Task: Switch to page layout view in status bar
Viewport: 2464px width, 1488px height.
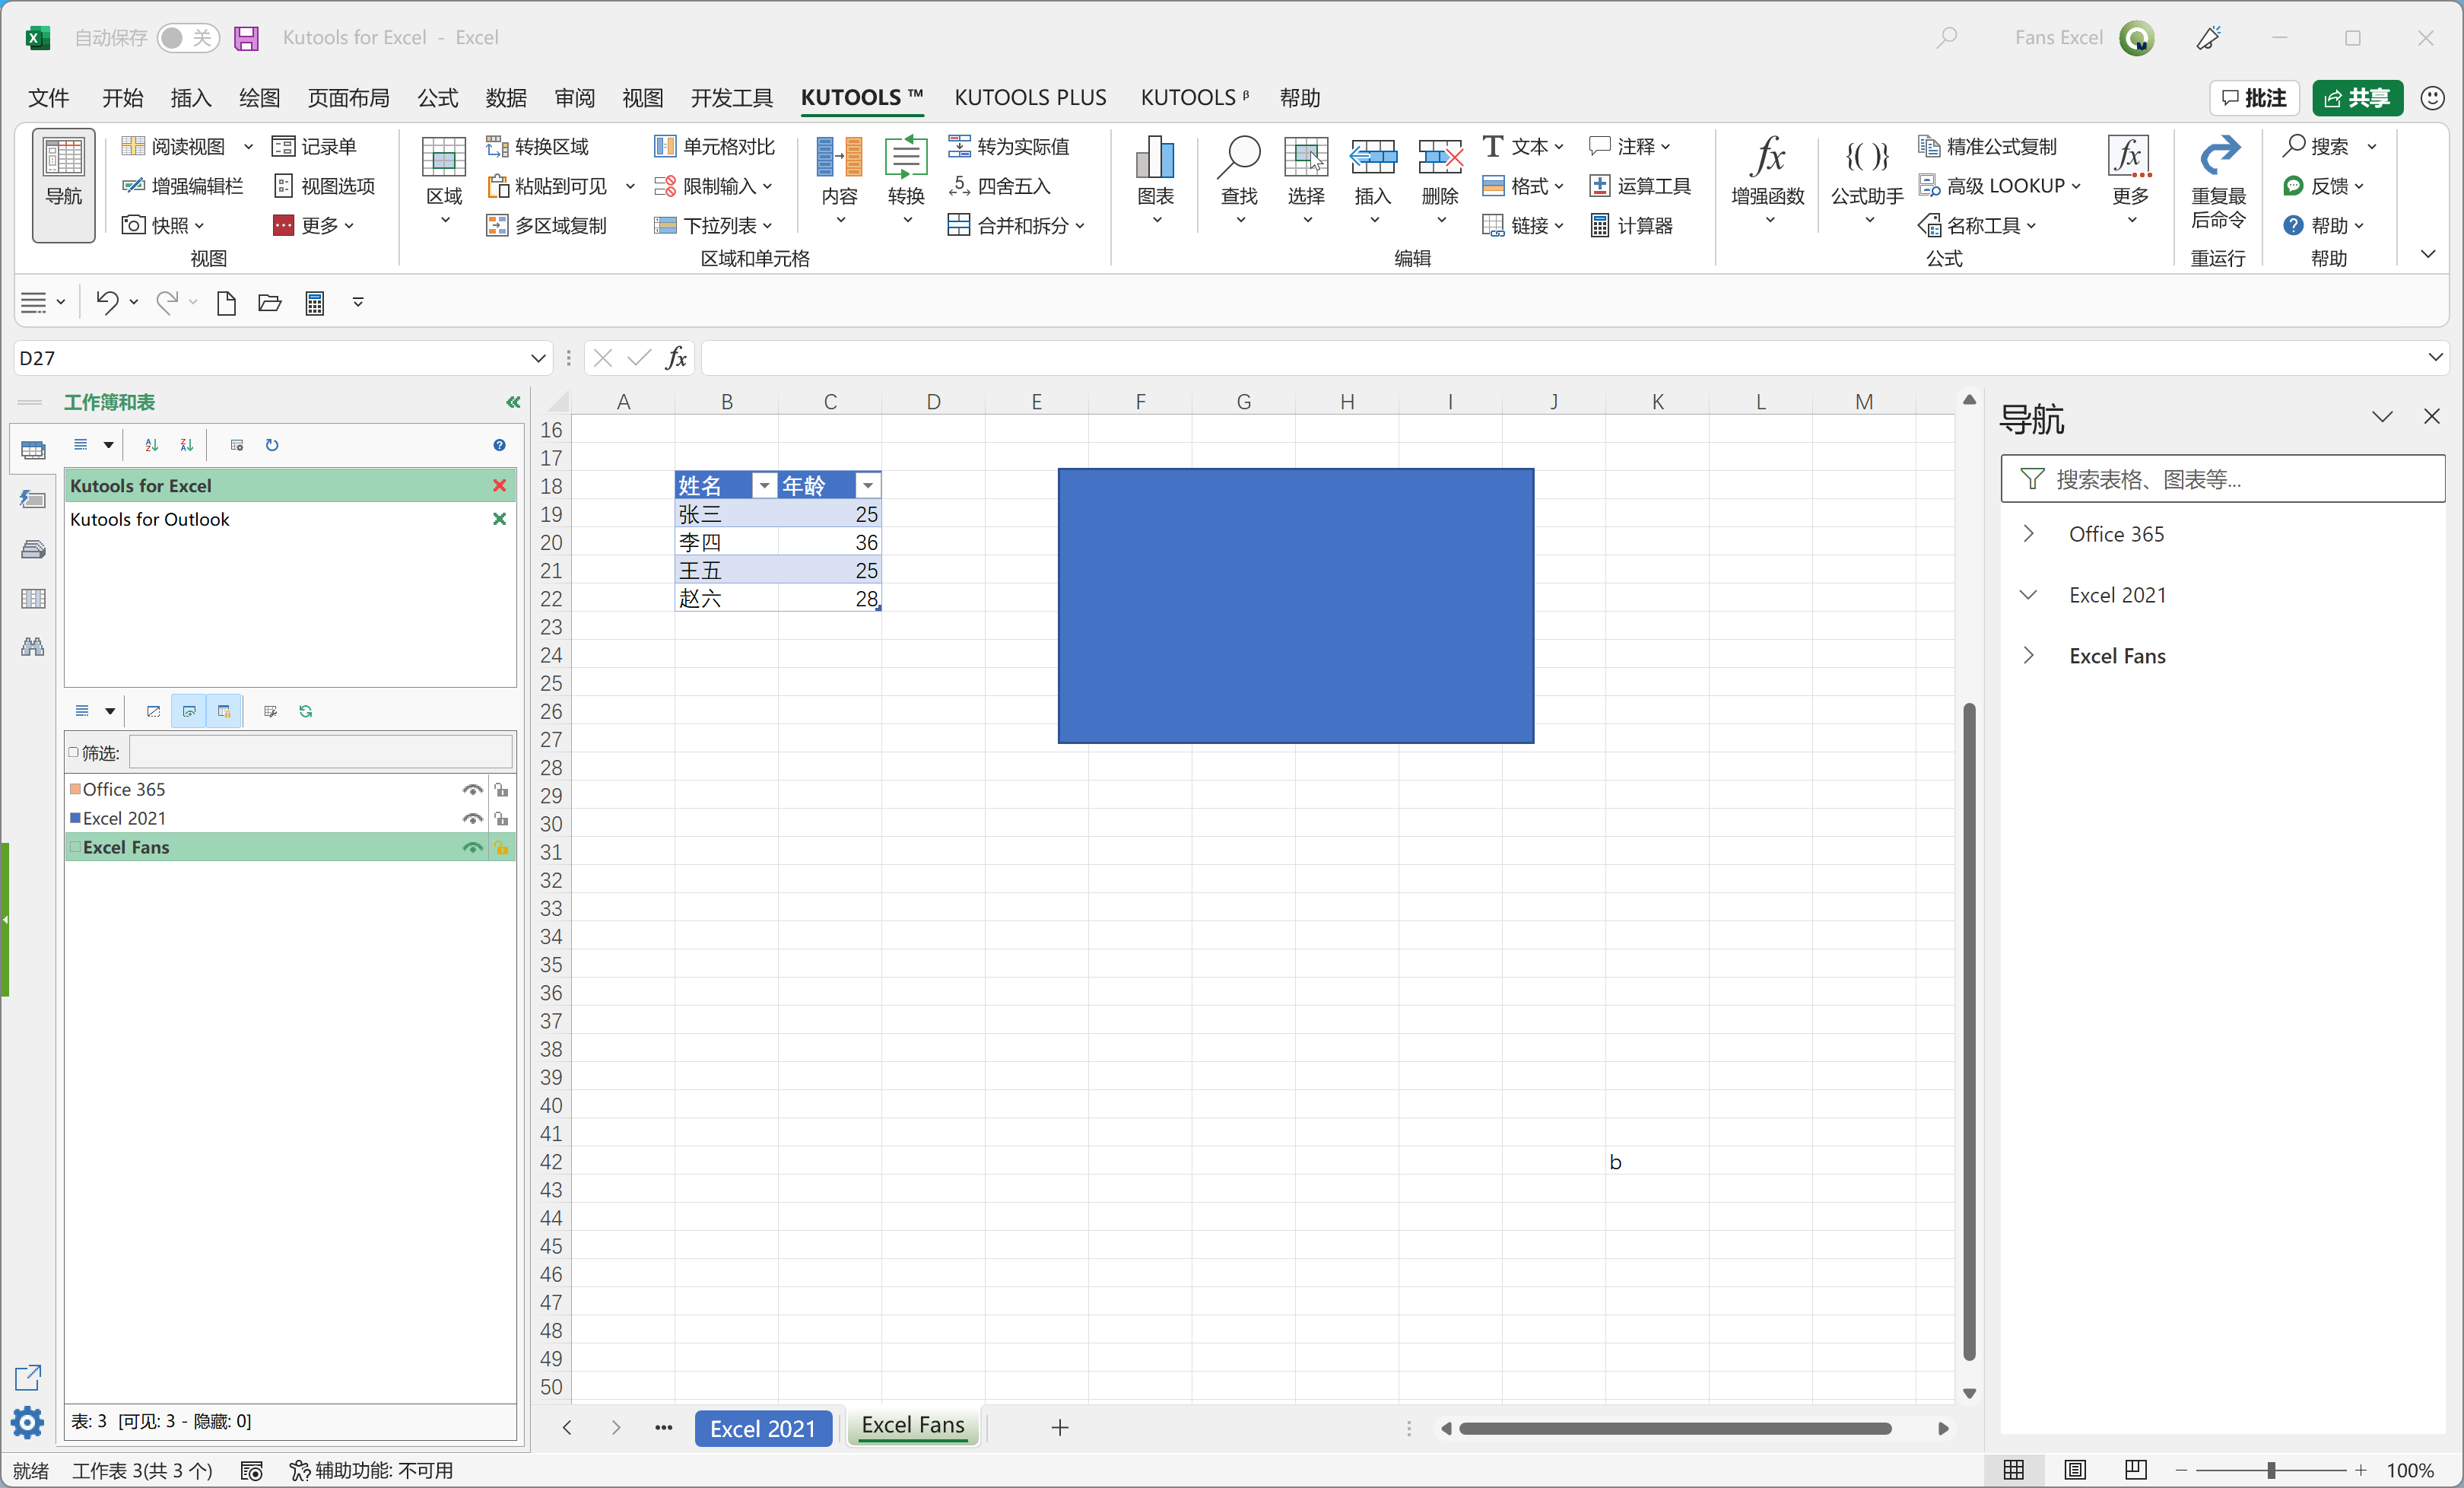Action: click(2075, 1470)
